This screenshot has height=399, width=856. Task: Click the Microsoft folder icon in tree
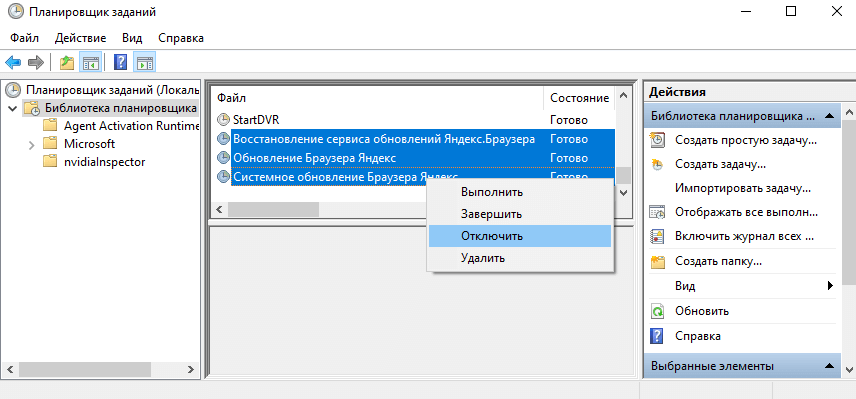click(x=50, y=144)
